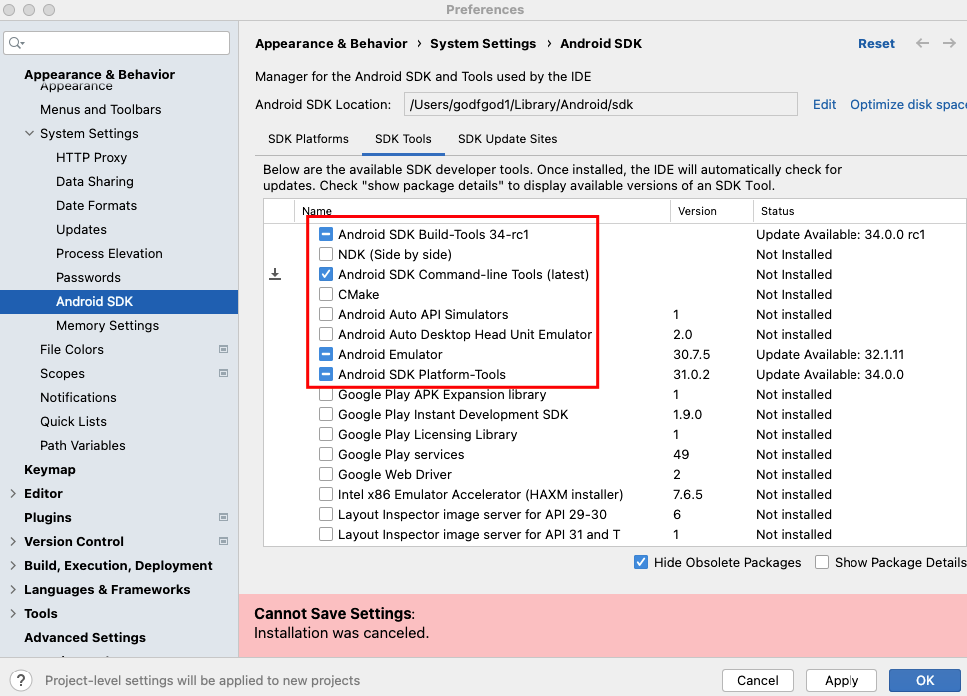Select Menus and Toolbars in sidebar
Screen dimensions: 967x696
pyautogui.click(x=101, y=109)
